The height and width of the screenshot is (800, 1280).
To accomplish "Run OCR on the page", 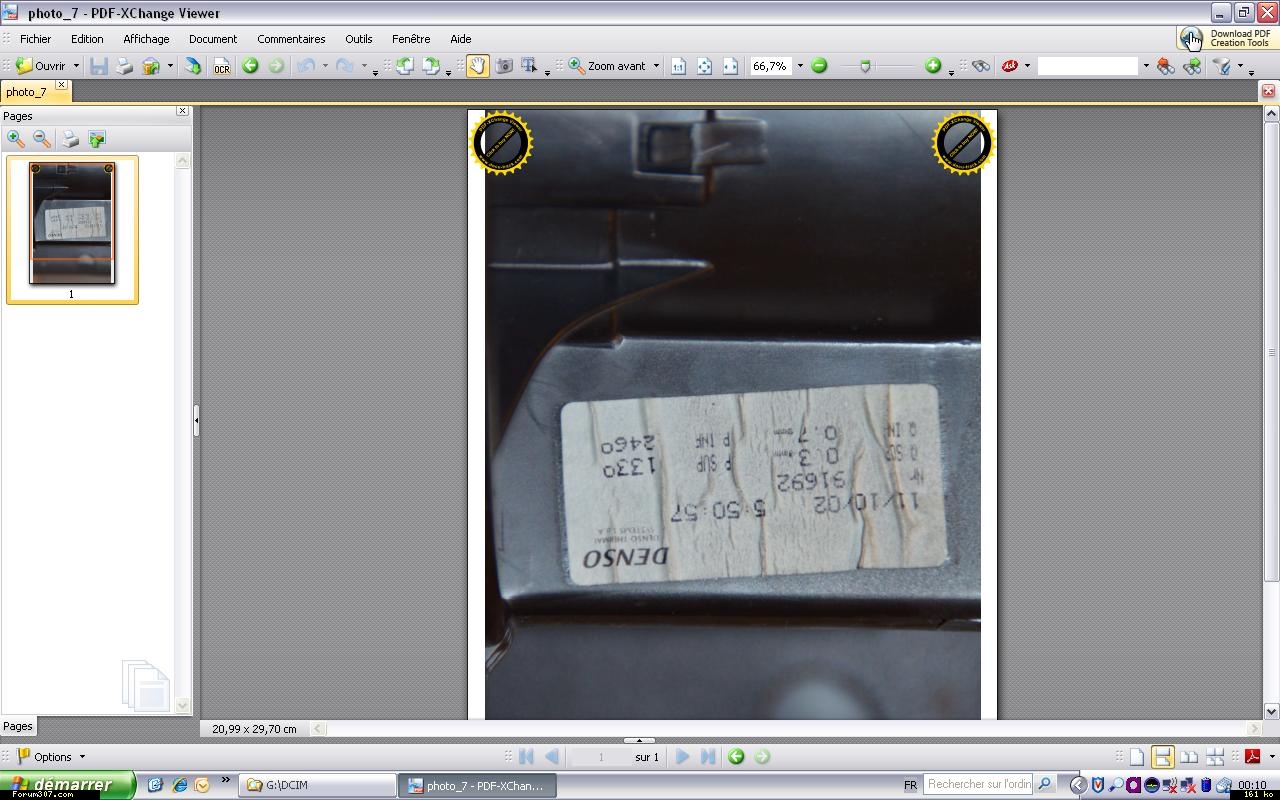I will 222,66.
